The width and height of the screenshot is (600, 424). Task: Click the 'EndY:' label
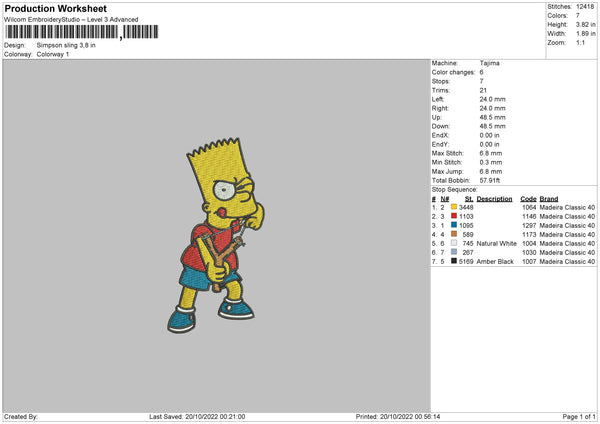440,144
